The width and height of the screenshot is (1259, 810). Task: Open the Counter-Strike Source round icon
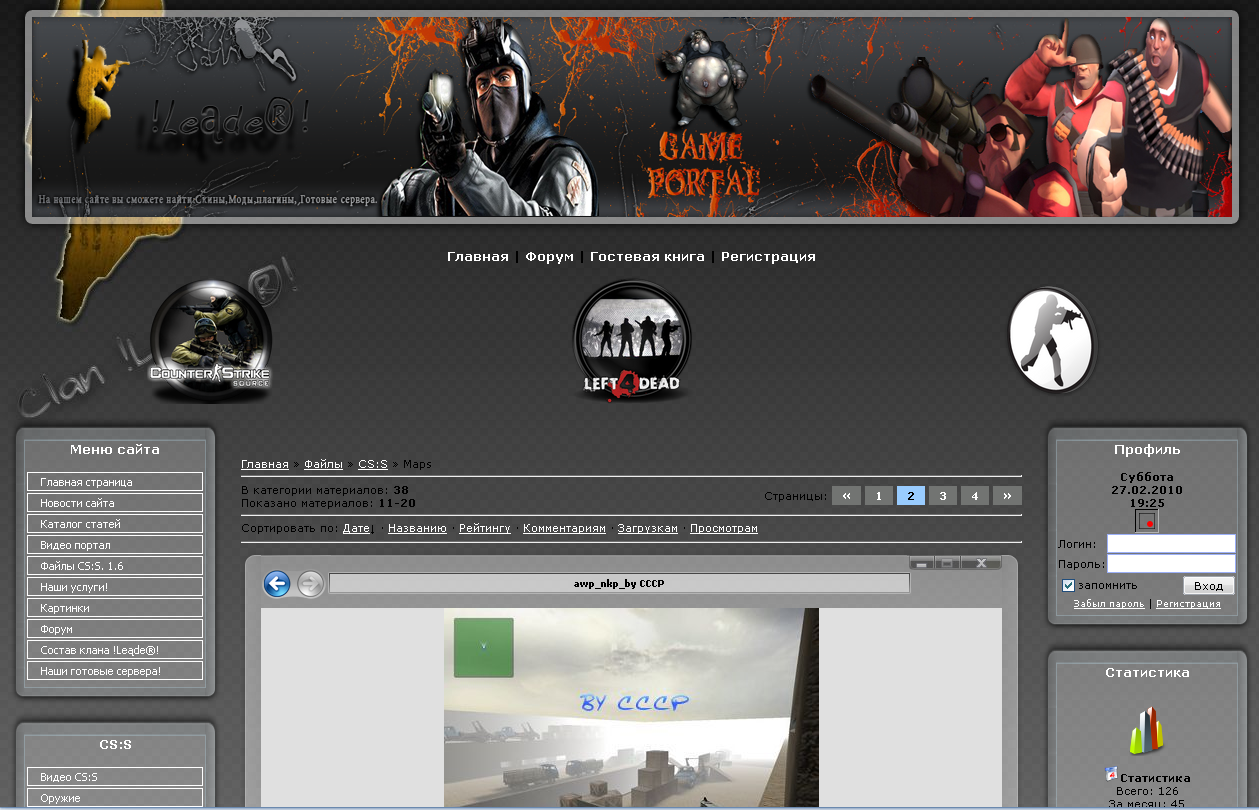(210, 340)
